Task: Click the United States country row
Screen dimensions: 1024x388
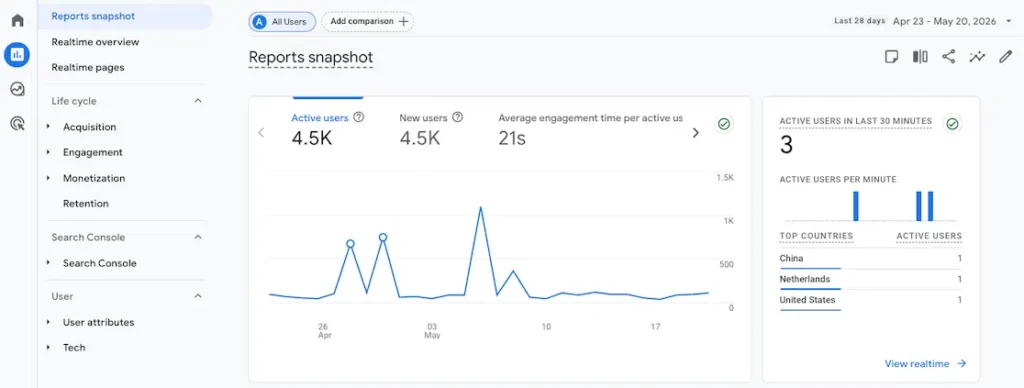Action: 871,300
